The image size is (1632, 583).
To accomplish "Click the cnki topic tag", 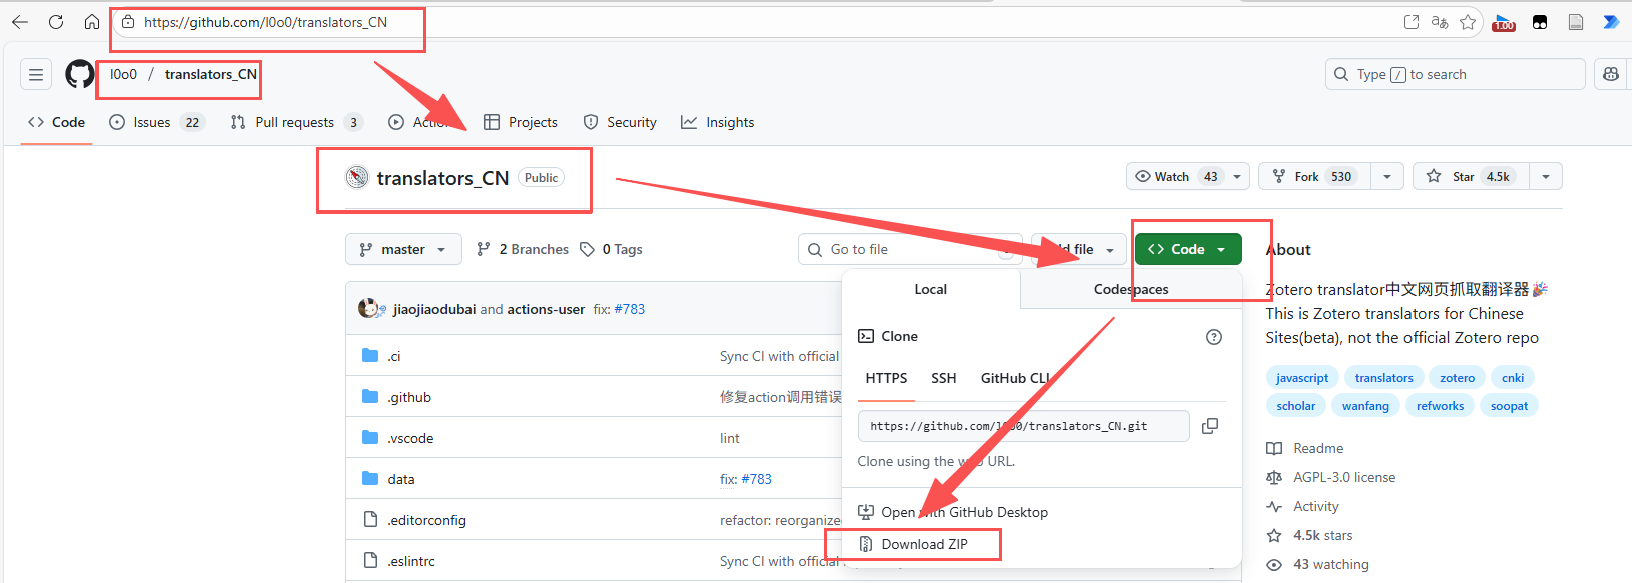I will click(1513, 378).
